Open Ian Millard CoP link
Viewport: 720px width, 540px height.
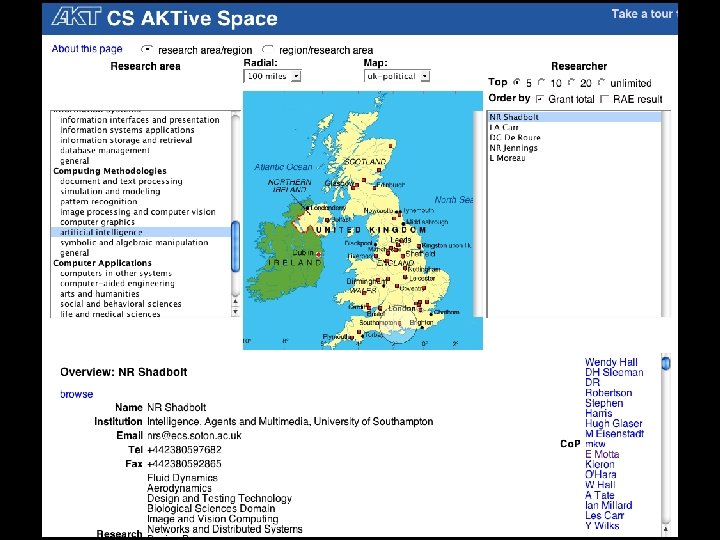[608, 505]
